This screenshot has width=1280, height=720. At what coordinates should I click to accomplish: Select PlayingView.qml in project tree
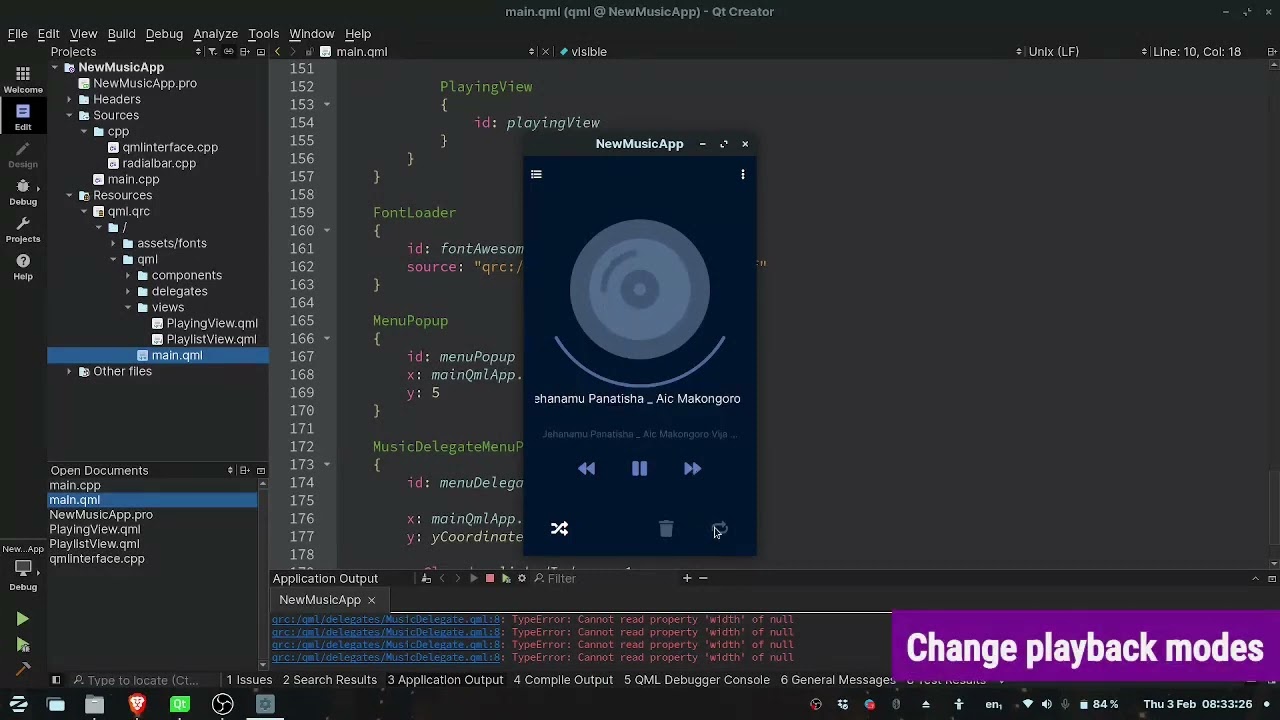(212, 324)
